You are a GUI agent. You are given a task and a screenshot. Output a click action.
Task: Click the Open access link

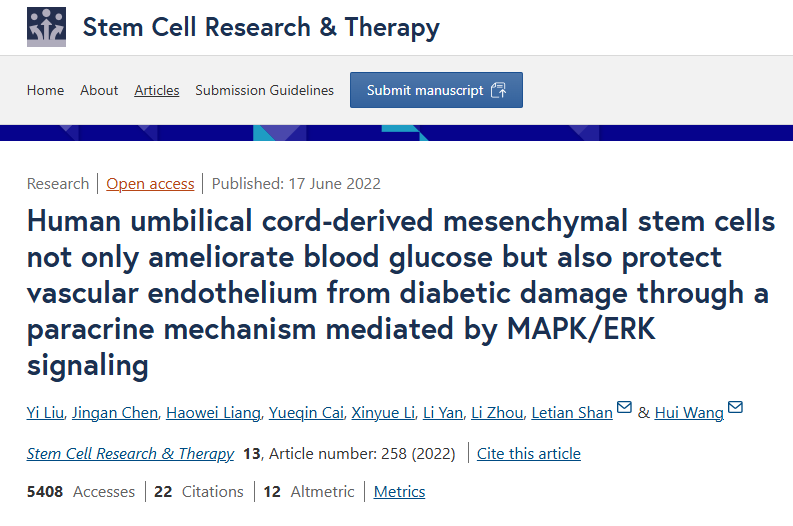(150, 184)
